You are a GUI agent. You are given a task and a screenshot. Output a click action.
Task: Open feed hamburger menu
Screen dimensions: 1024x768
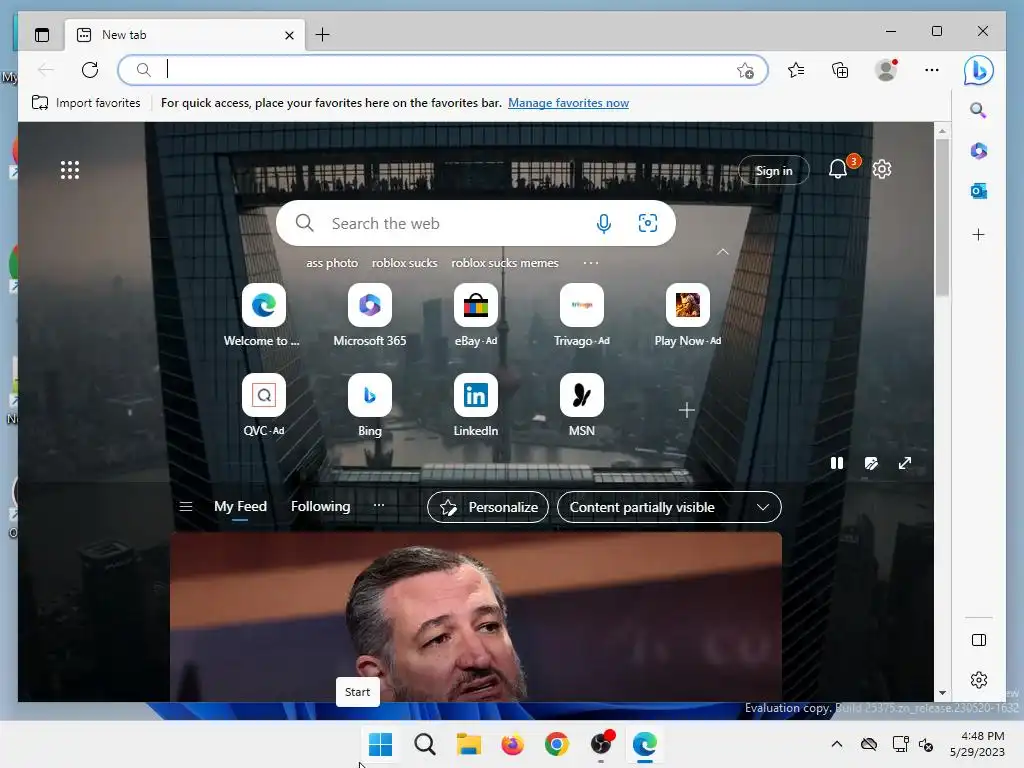185,507
